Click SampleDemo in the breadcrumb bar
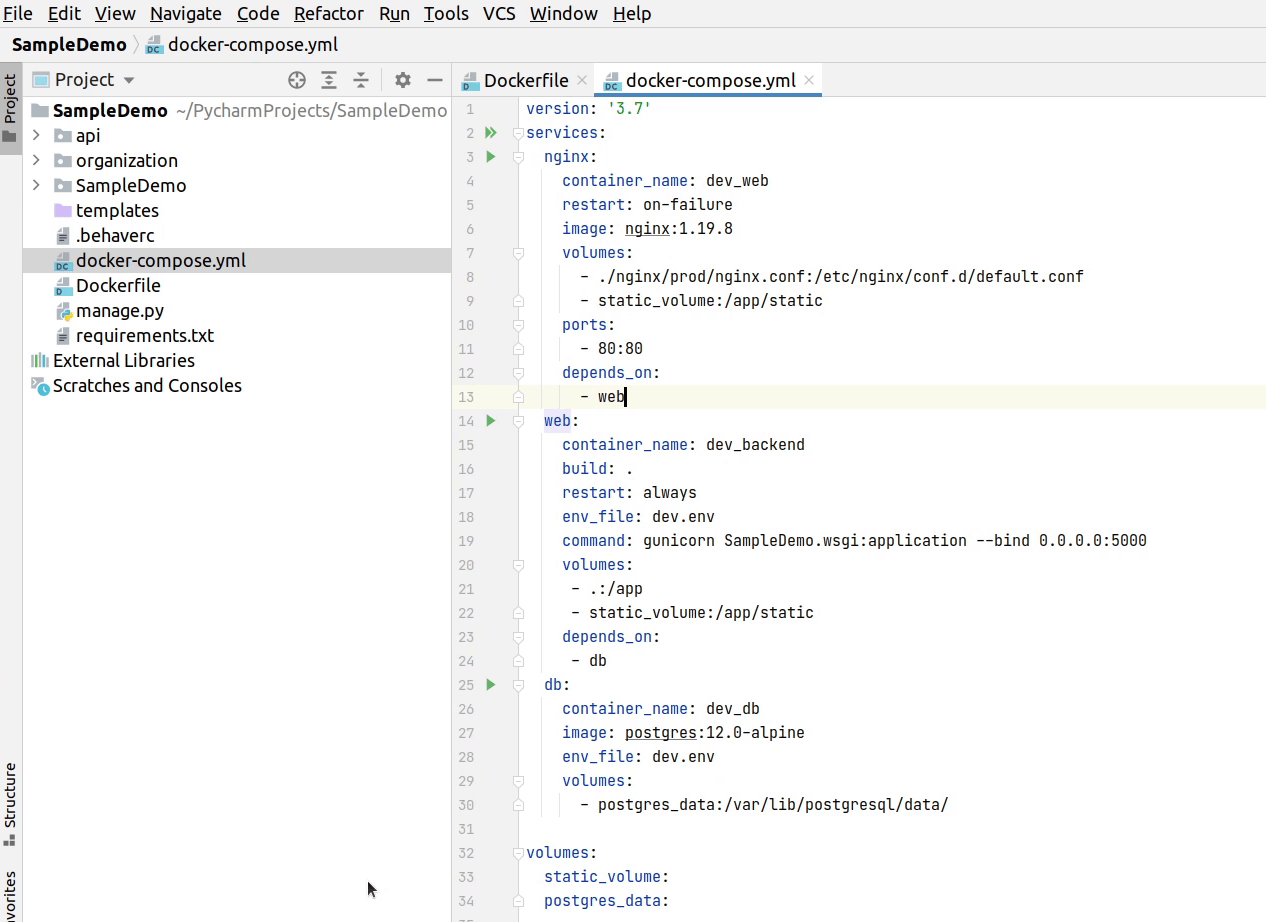 click(69, 44)
